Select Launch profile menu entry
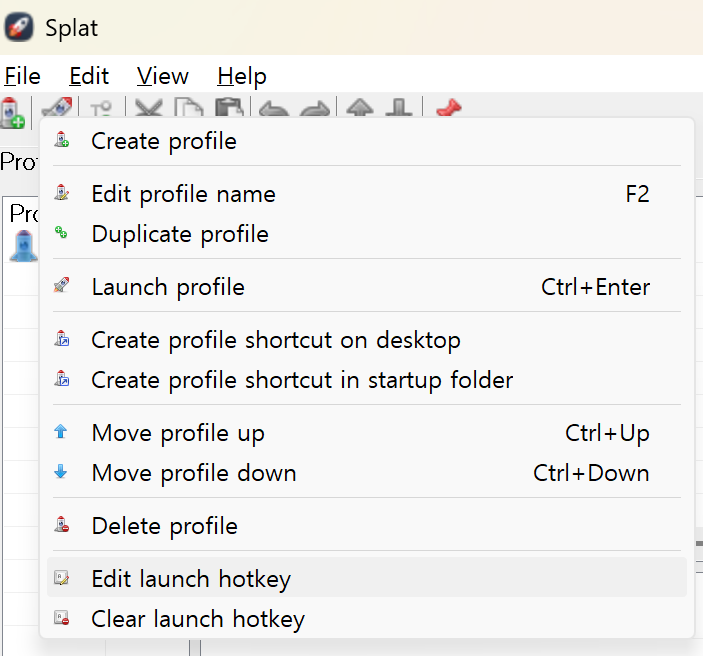 coord(367,287)
